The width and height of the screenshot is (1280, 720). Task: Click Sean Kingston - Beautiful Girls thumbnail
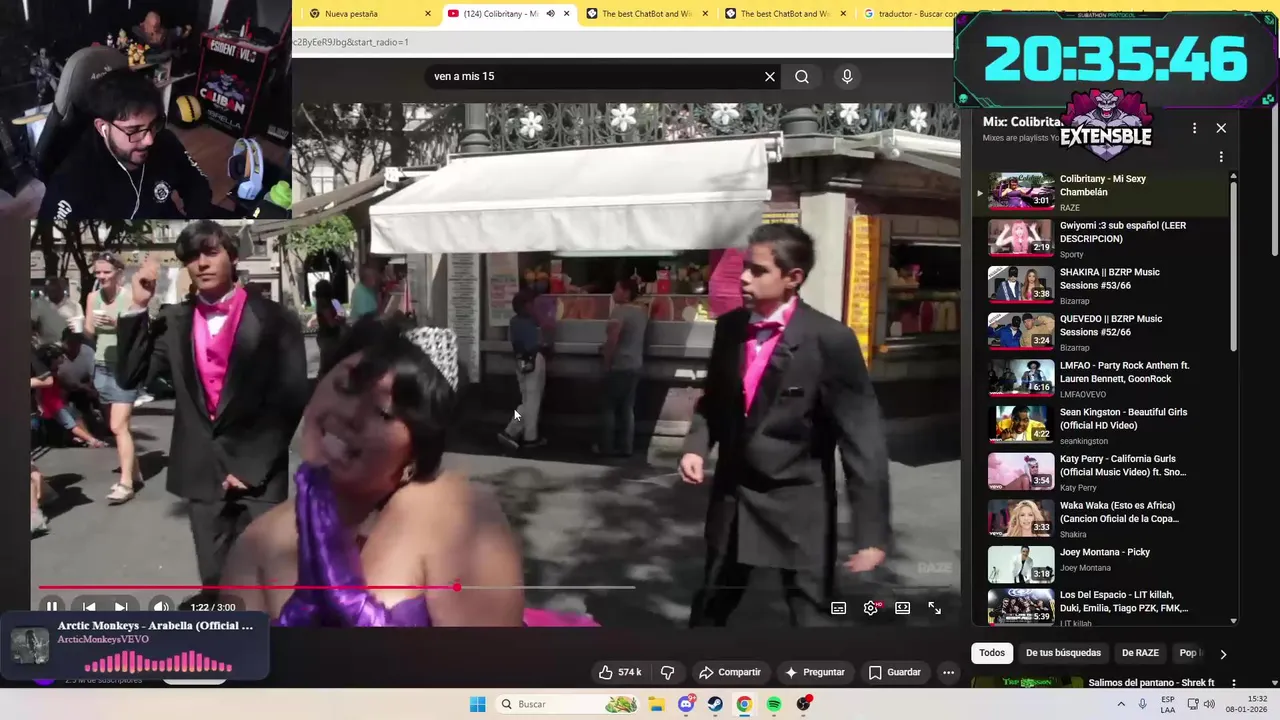click(1021, 424)
